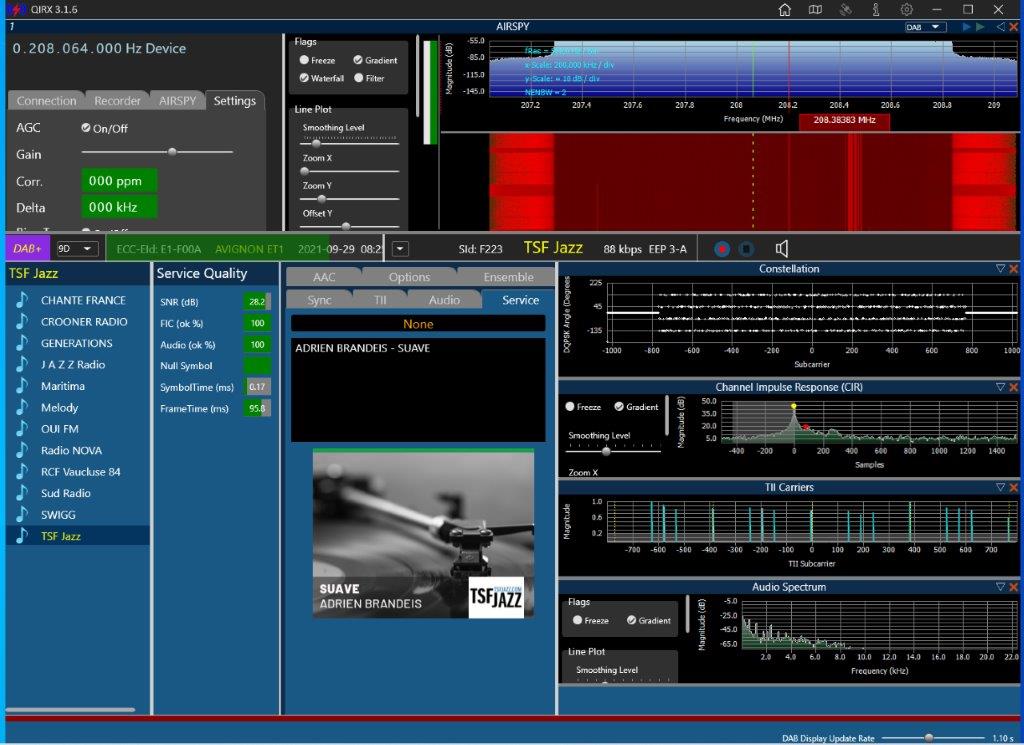
Task: Click the music note icon for CHANTE FRANCE
Action: 22,300
